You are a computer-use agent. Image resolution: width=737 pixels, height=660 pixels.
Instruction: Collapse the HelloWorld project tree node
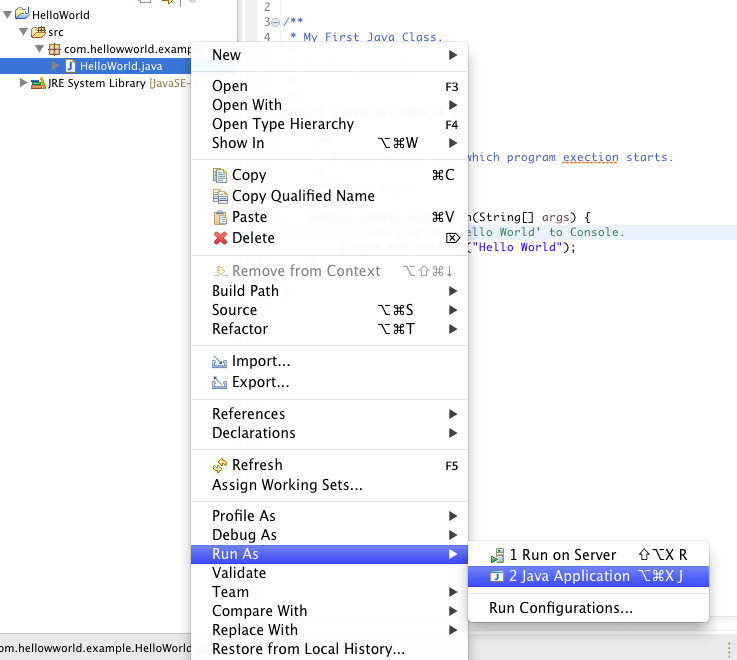7,15
